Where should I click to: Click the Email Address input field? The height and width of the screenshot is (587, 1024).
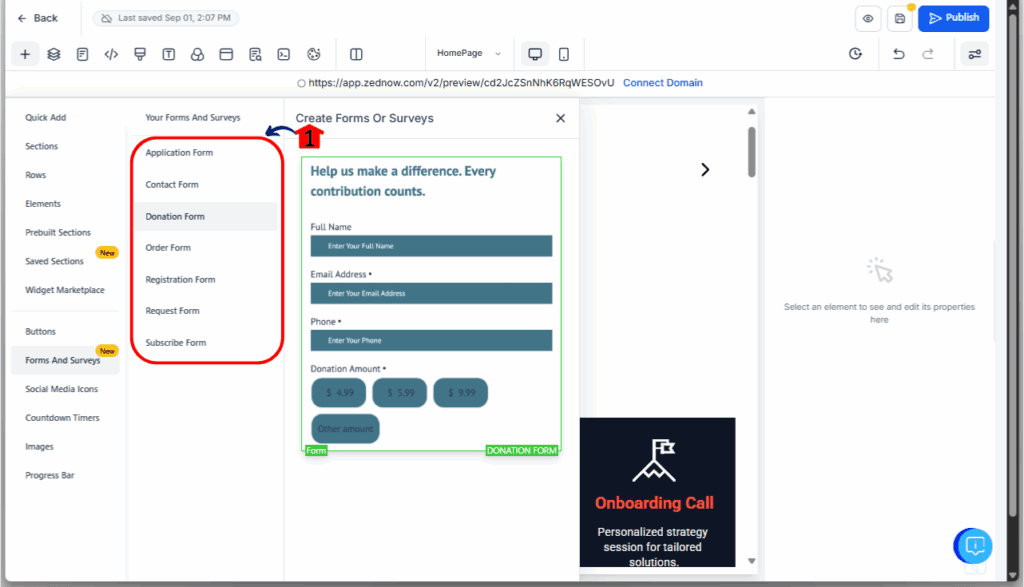(x=431, y=293)
